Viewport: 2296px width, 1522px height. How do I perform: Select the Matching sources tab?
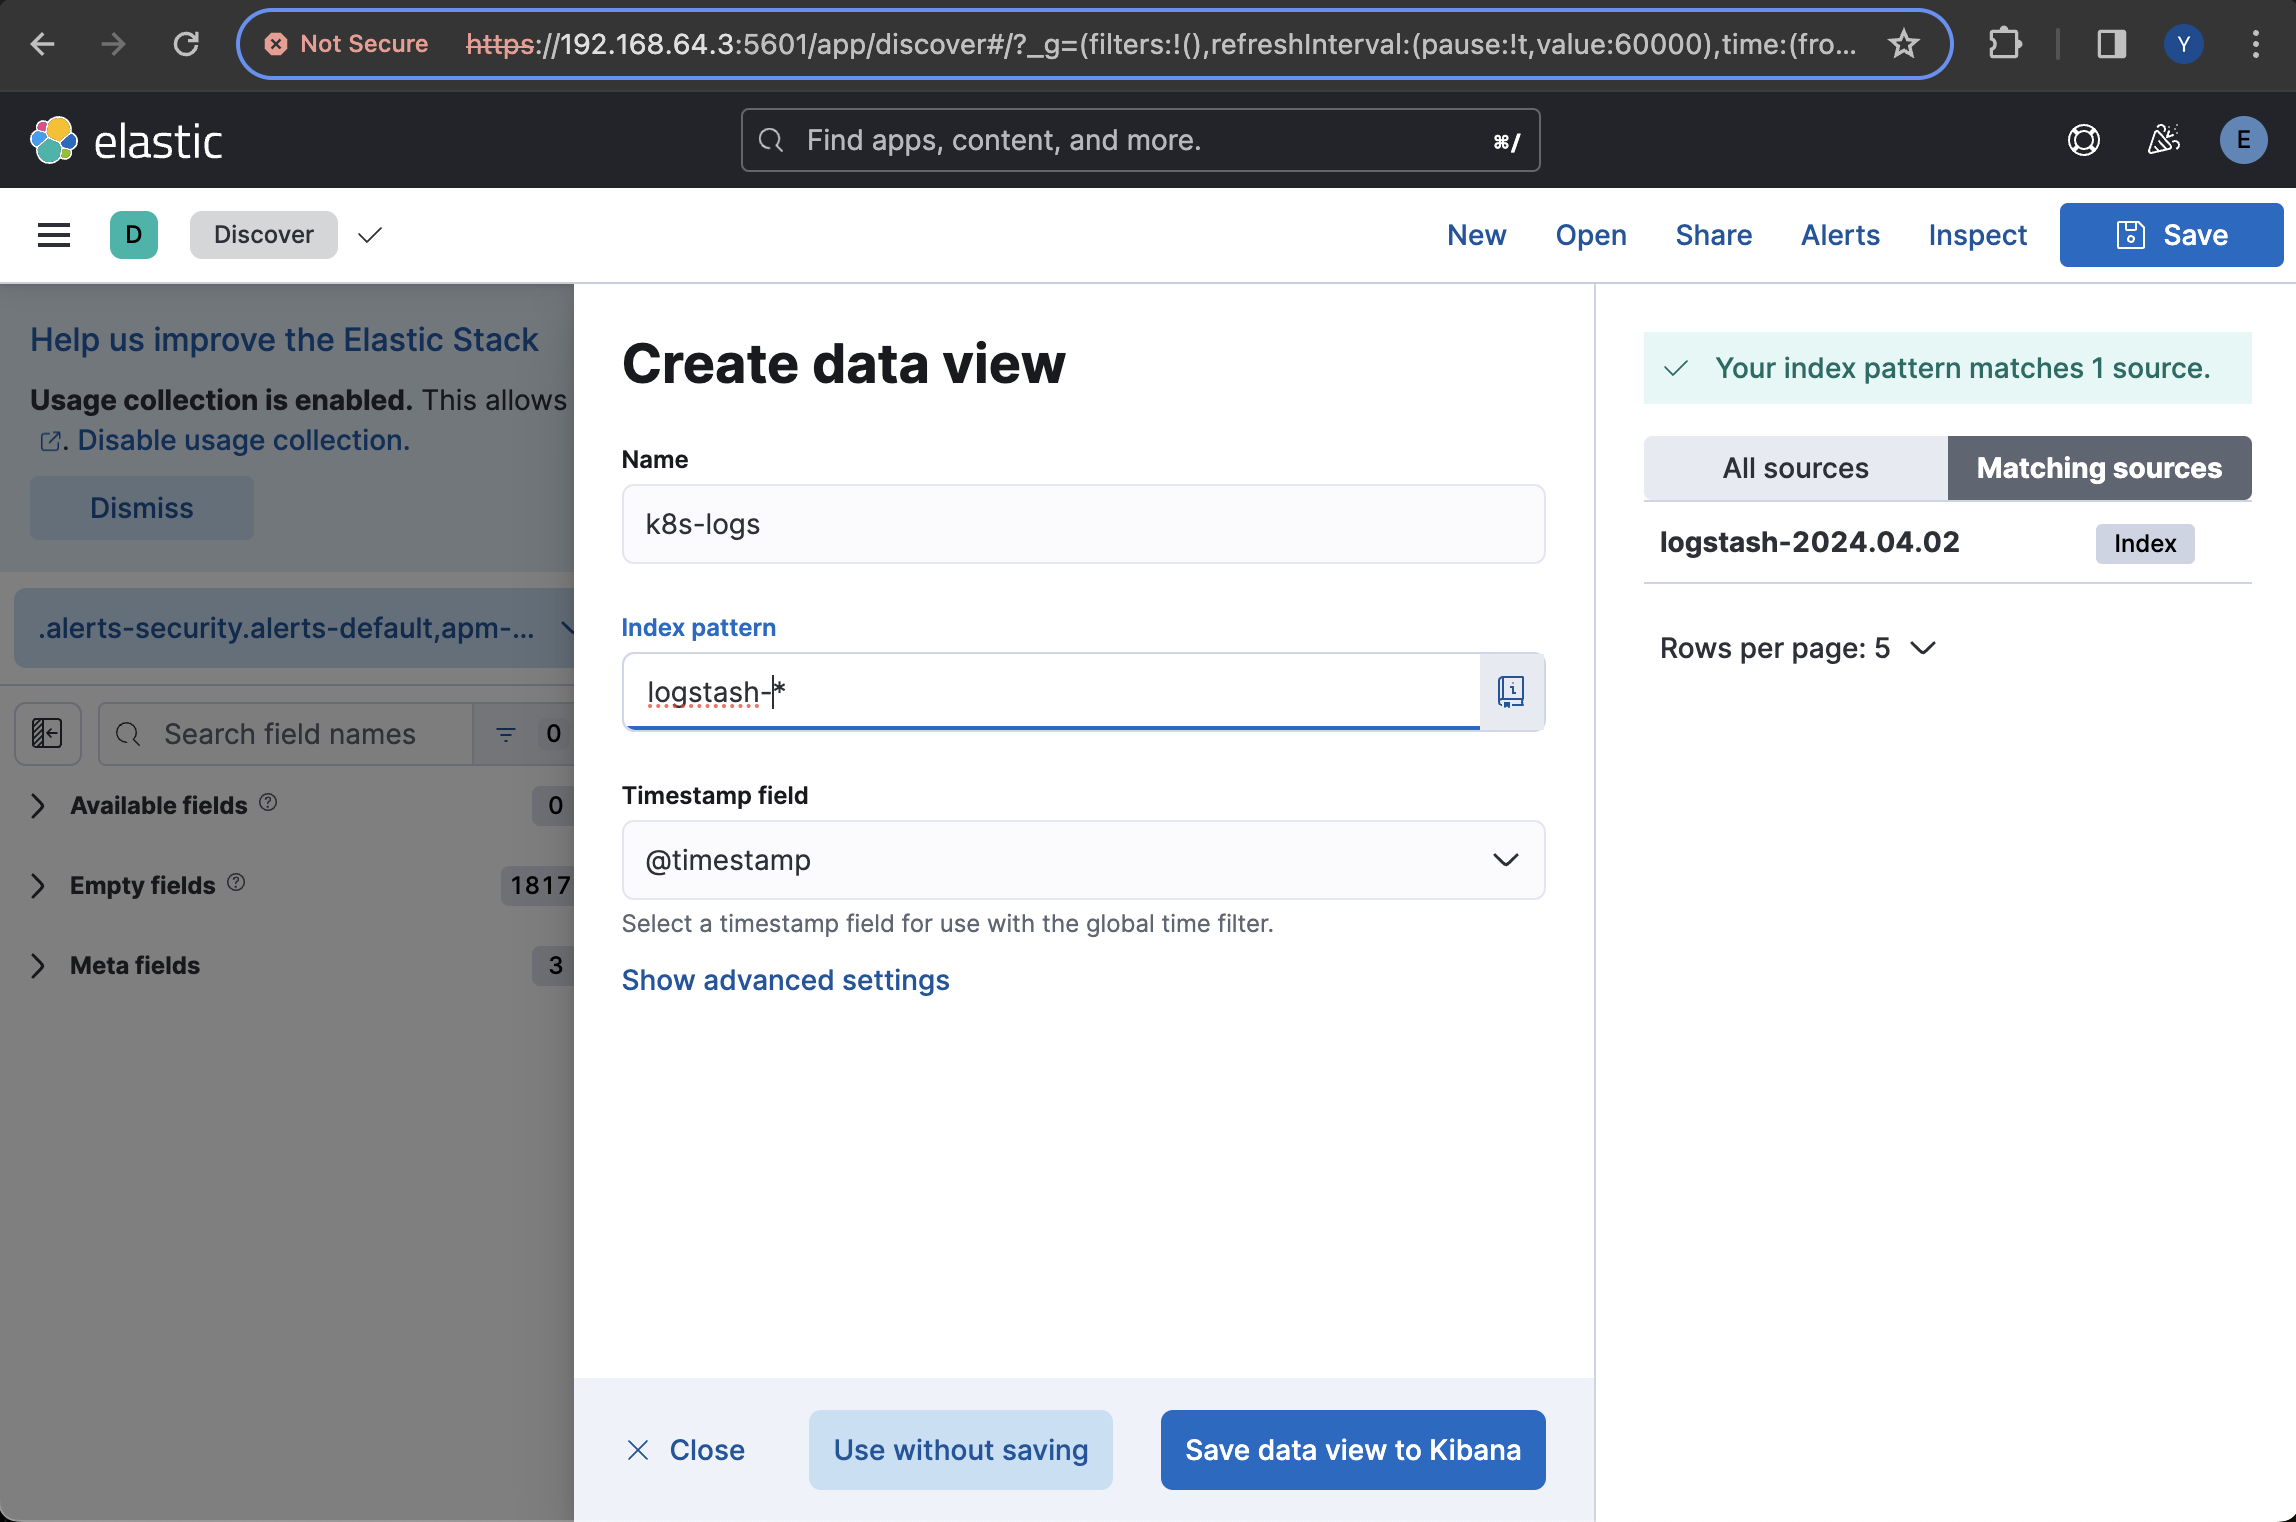point(2099,468)
